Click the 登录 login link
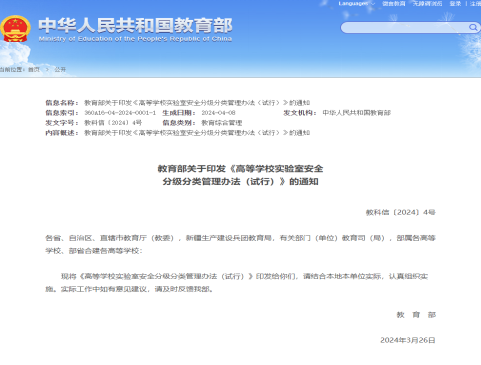 (x=455, y=4)
